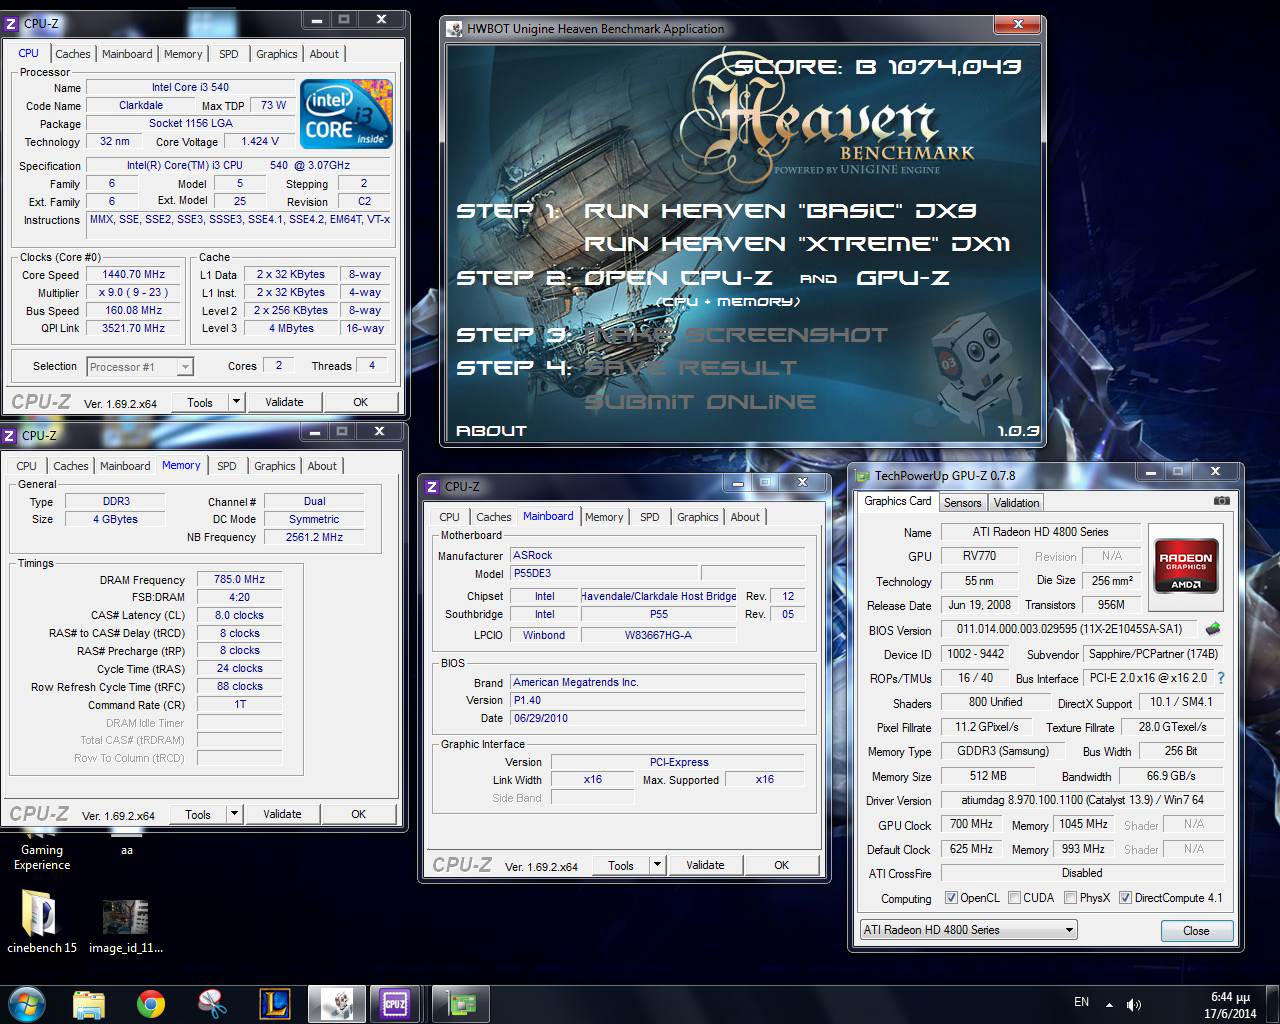
Task: Click the ASRock manufacturer field
Action: 657,555
